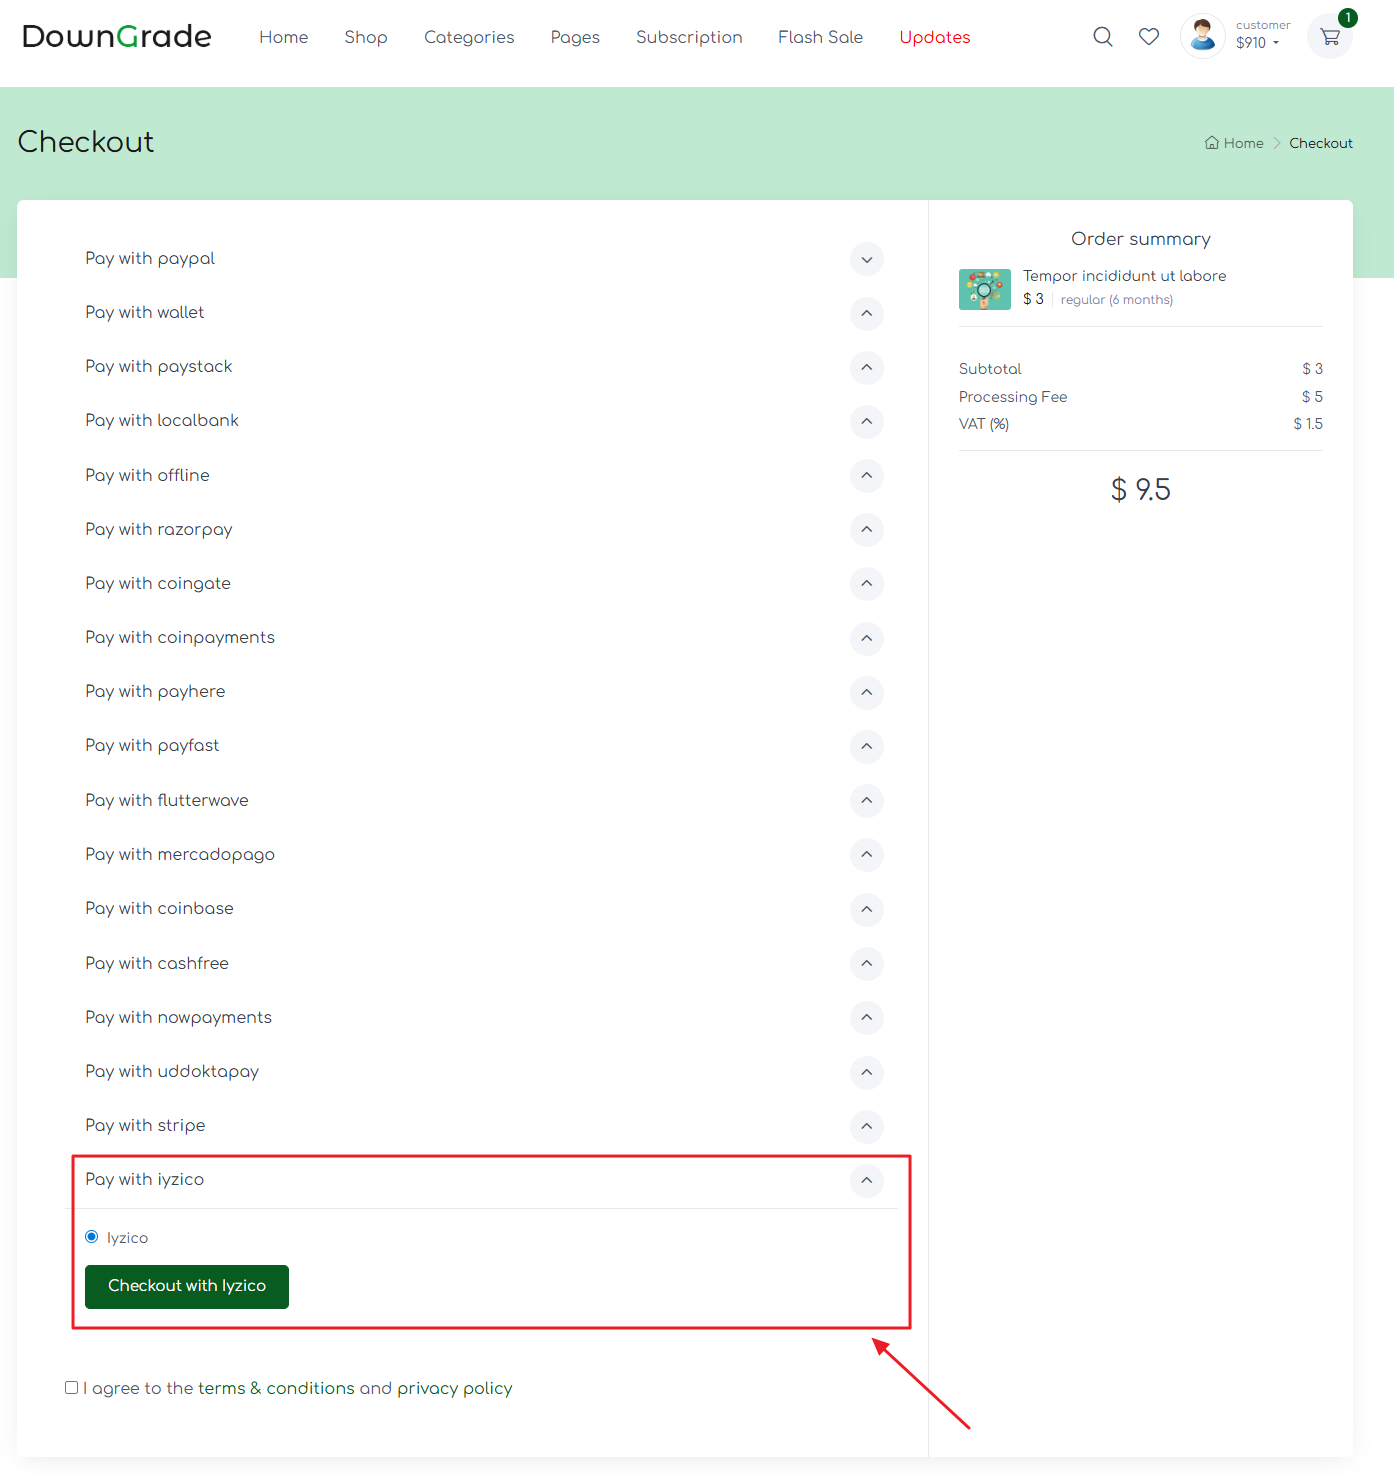The image size is (1394, 1475).
Task: Open the customer $910 balance dropdown
Action: click(1258, 43)
